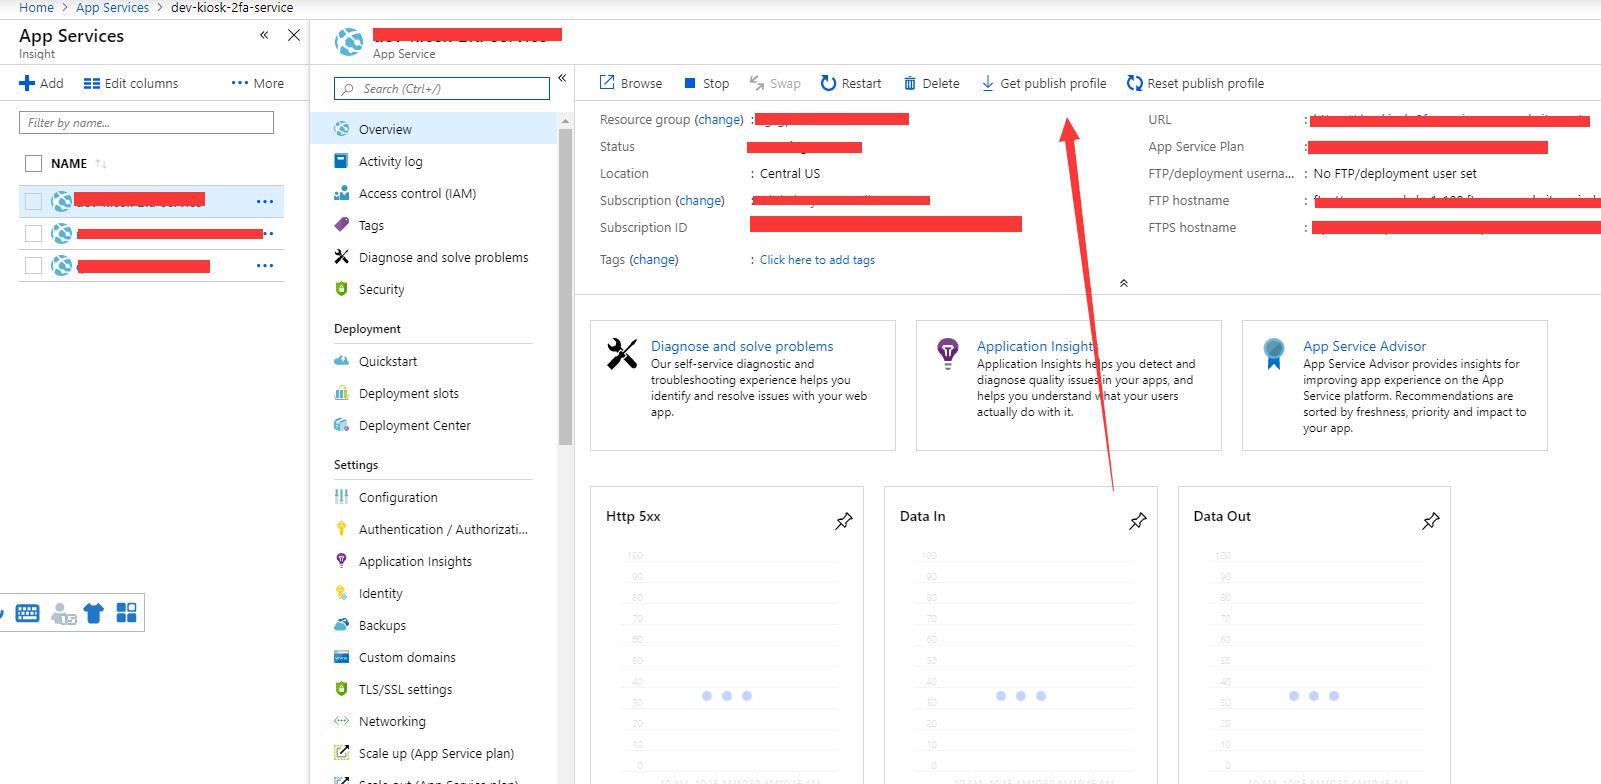The height and width of the screenshot is (784, 1601).
Task: Click the grid icon in floating toolbar
Action: pos(126,612)
